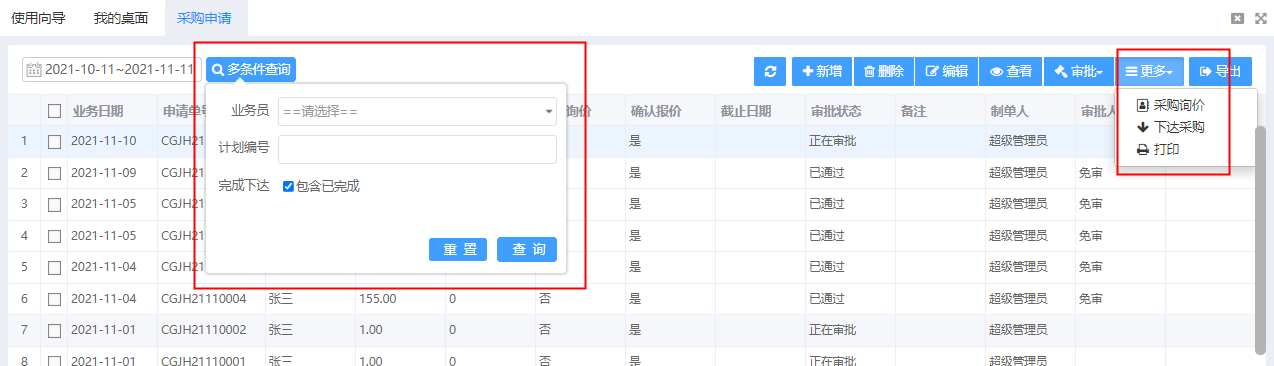Switch to the 我的桌面 tab
1274x366 pixels.
pyautogui.click(x=121, y=18)
